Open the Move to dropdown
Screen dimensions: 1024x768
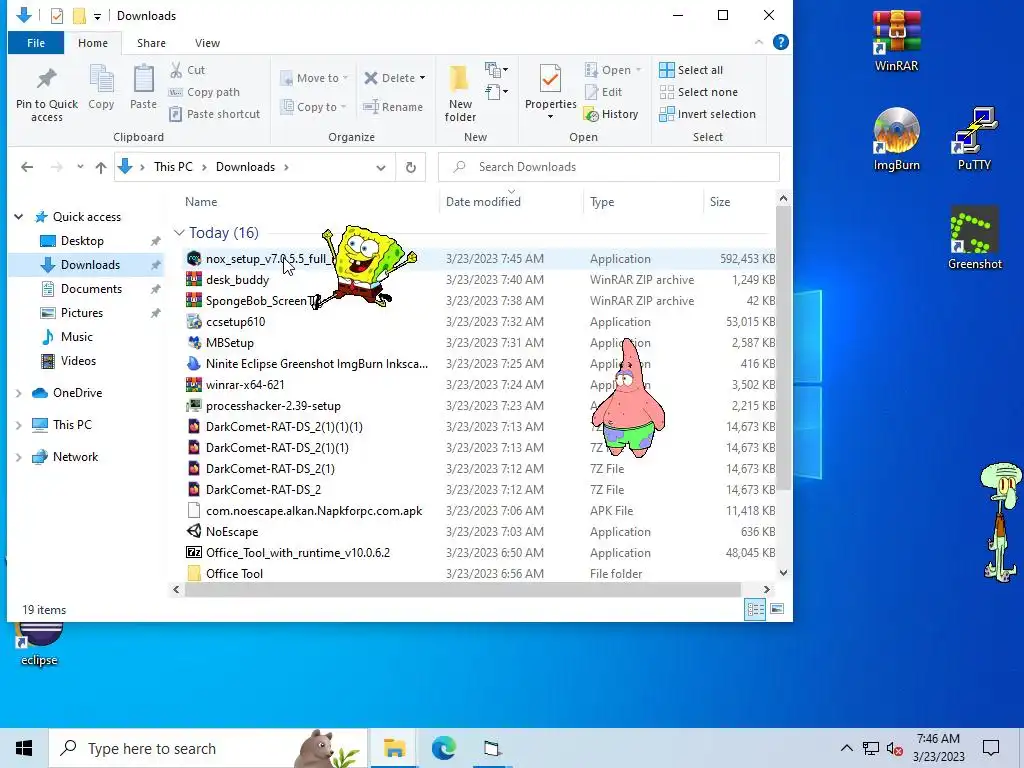(x=314, y=78)
